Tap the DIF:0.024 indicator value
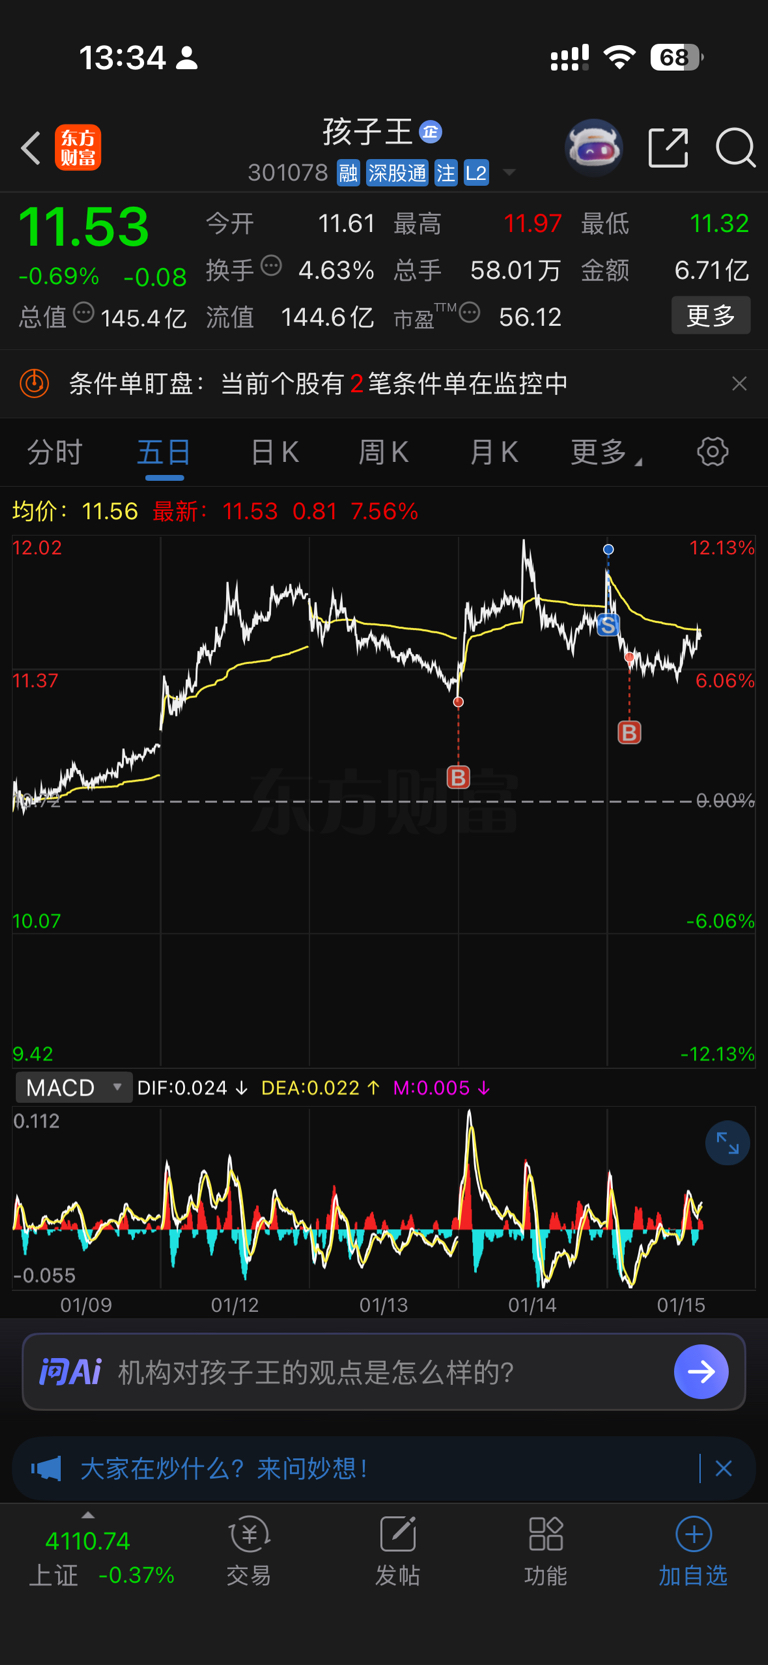The height and width of the screenshot is (1665, 769). pos(192,1088)
